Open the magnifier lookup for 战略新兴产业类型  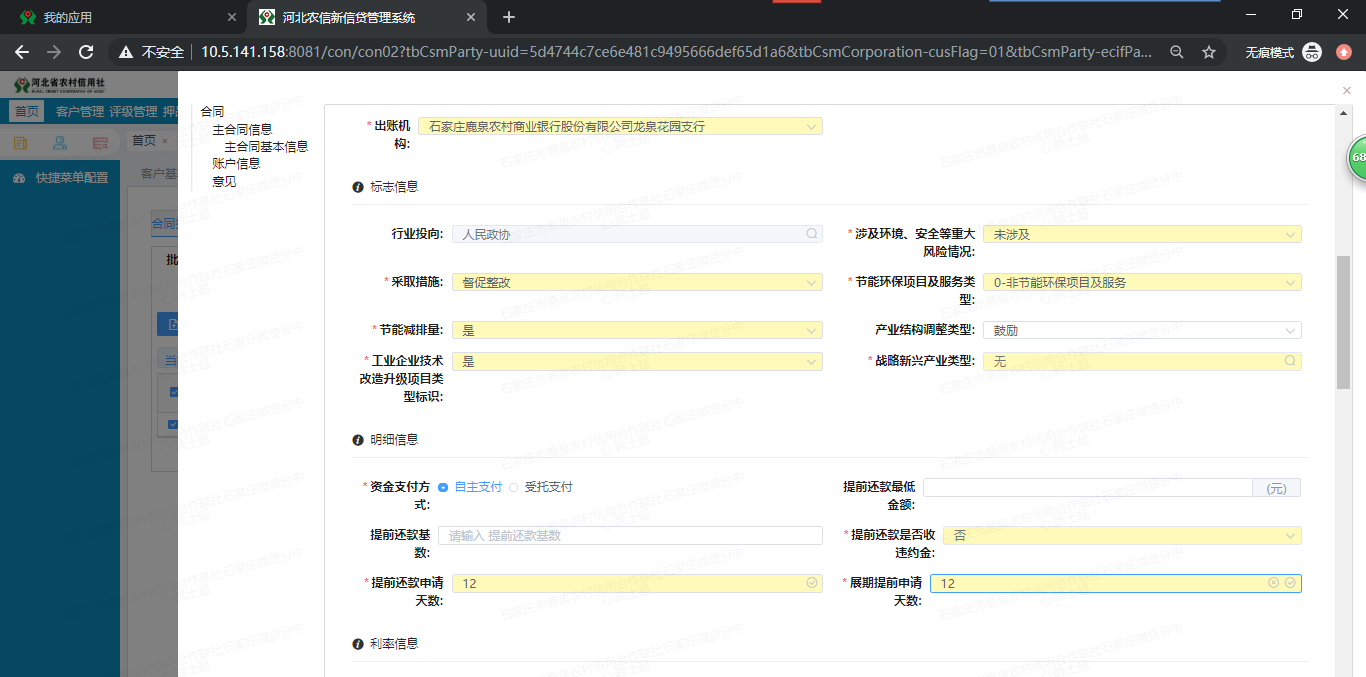pyautogui.click(x=1290, y=361)
